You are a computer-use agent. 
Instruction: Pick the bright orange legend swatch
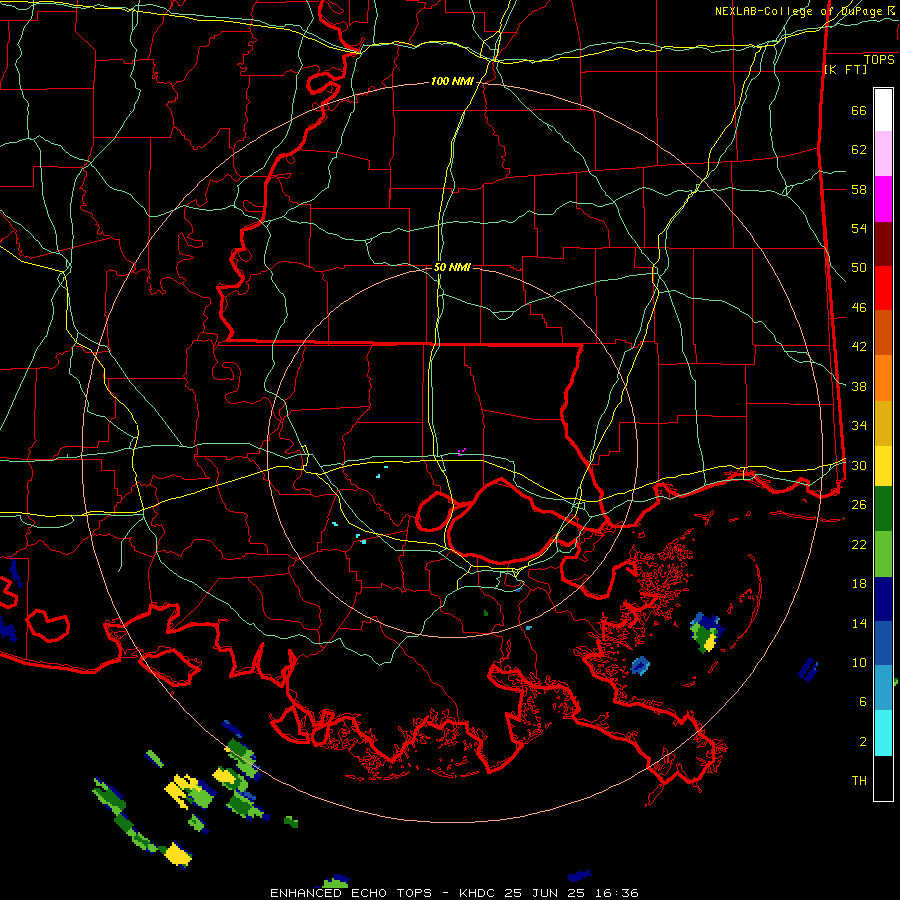pyautogui.click(x=883, y=378)
